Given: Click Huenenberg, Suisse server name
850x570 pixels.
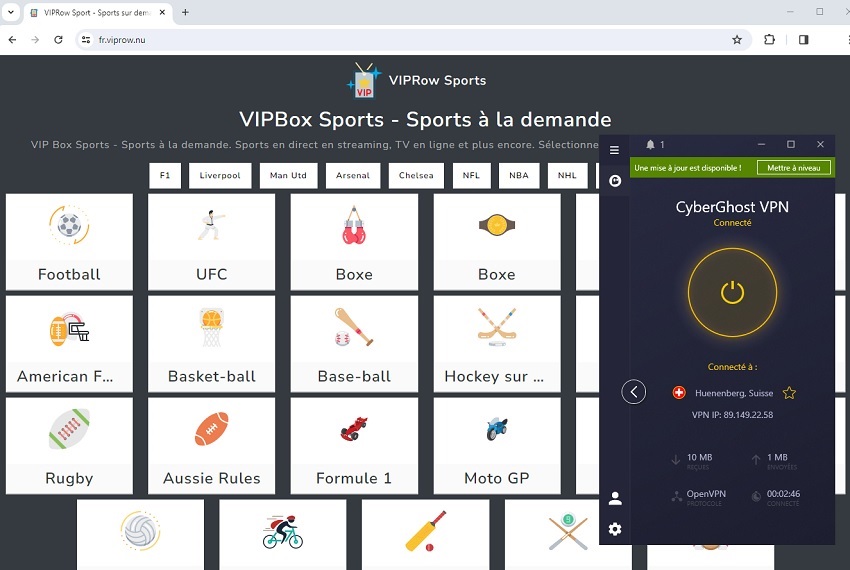Looking at the screenshot, I should 734,393.
